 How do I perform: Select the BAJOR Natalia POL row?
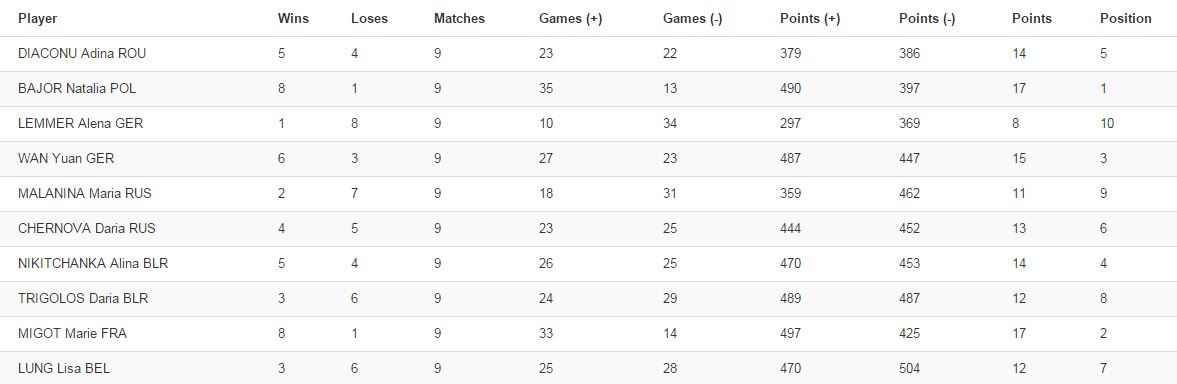coord(588,88)
